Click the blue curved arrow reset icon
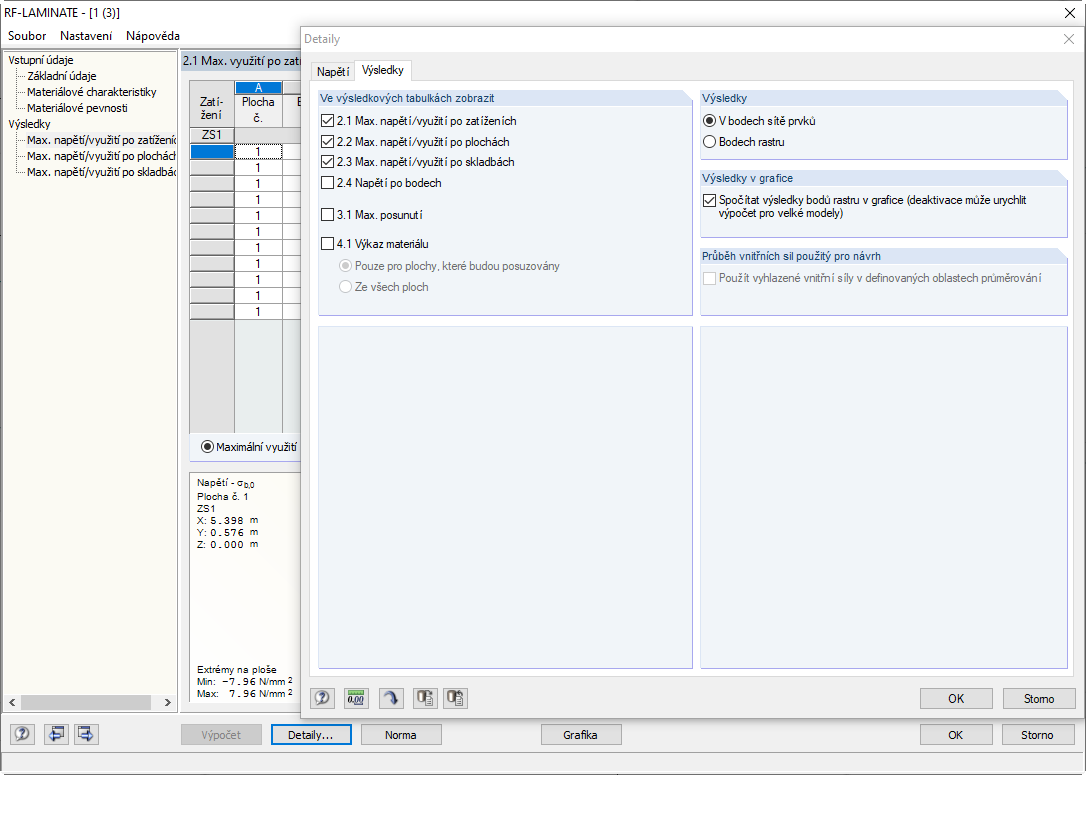This screenshot has width=1086, height=815. [391, 698]
